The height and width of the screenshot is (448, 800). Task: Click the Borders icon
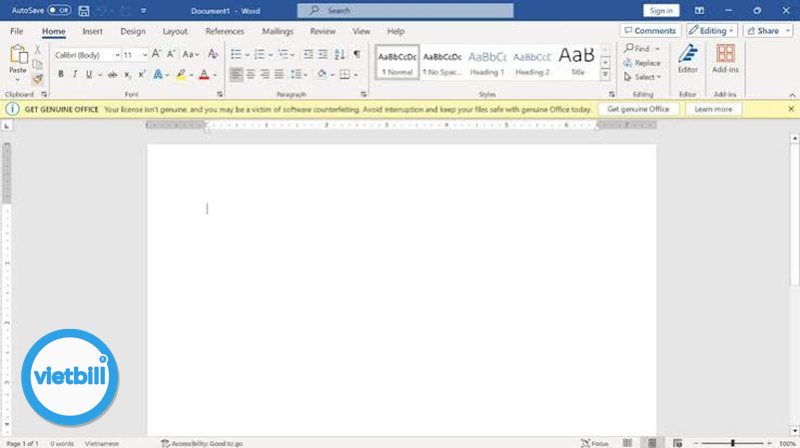pyautogui.click(x=345, y=74)
